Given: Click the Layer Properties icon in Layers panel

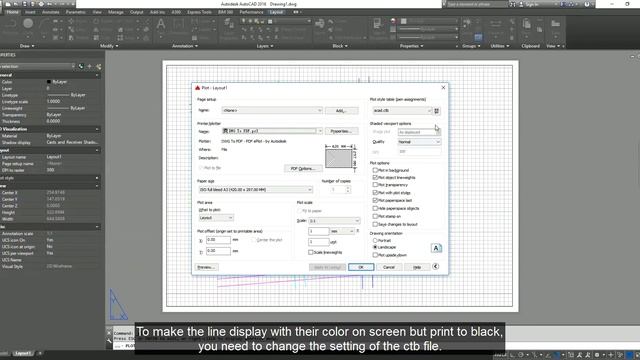Looking at the screenshot, I should click(229, 24).
